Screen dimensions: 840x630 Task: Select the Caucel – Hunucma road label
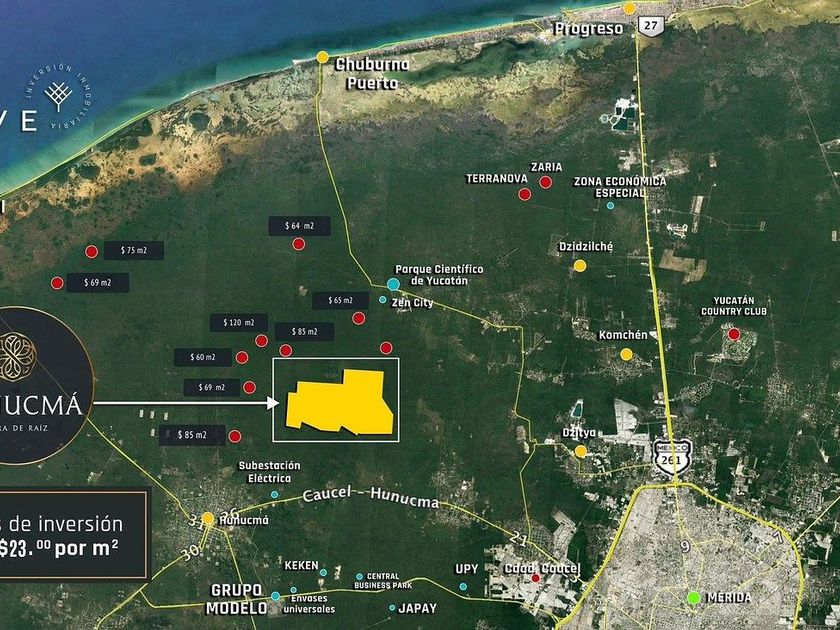click(x=371, y=496)
